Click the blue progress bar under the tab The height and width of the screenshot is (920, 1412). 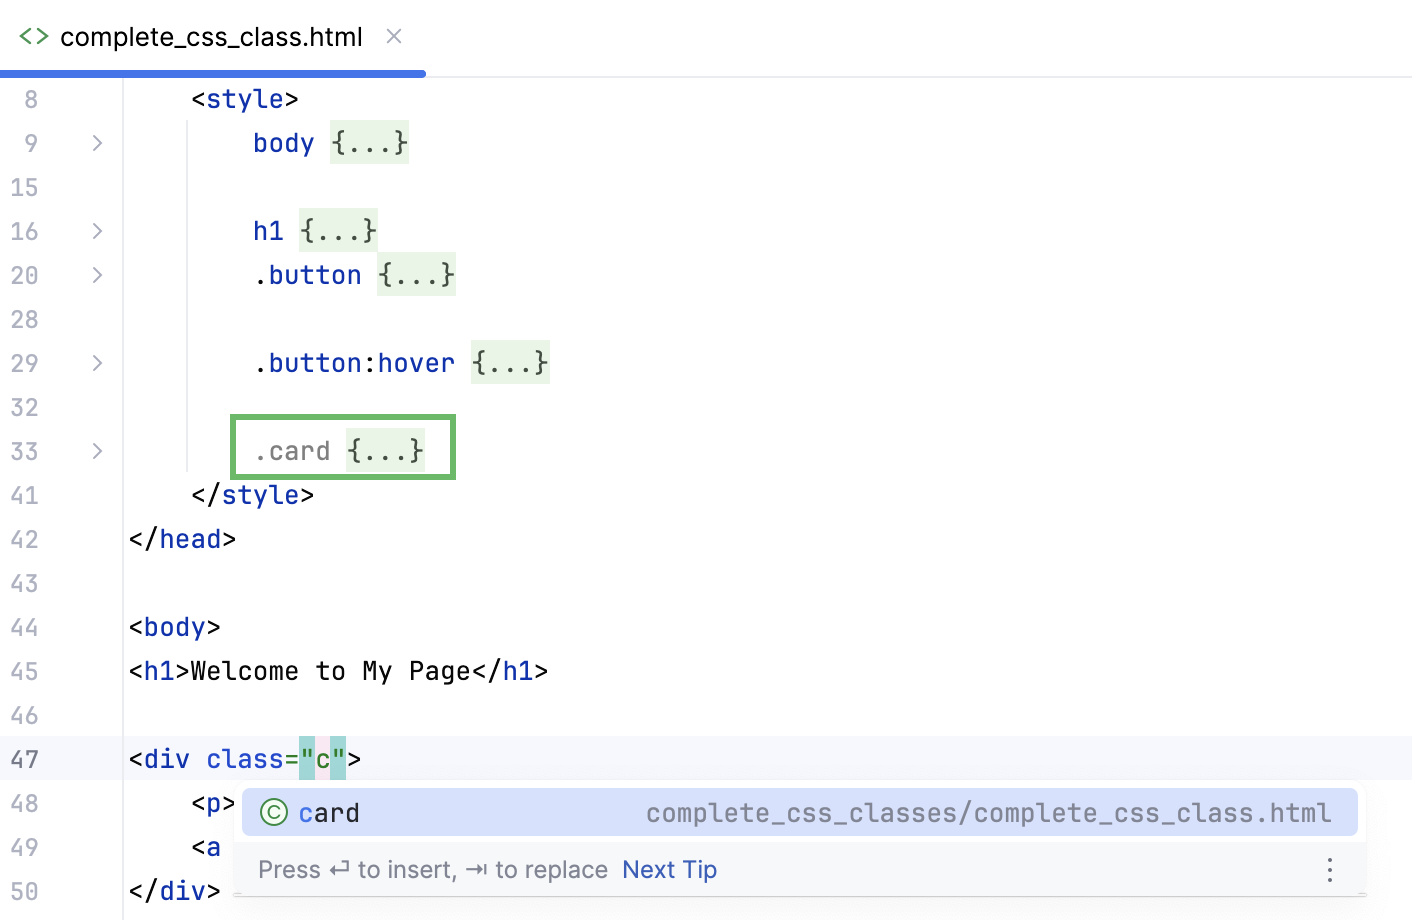(212, 72)
